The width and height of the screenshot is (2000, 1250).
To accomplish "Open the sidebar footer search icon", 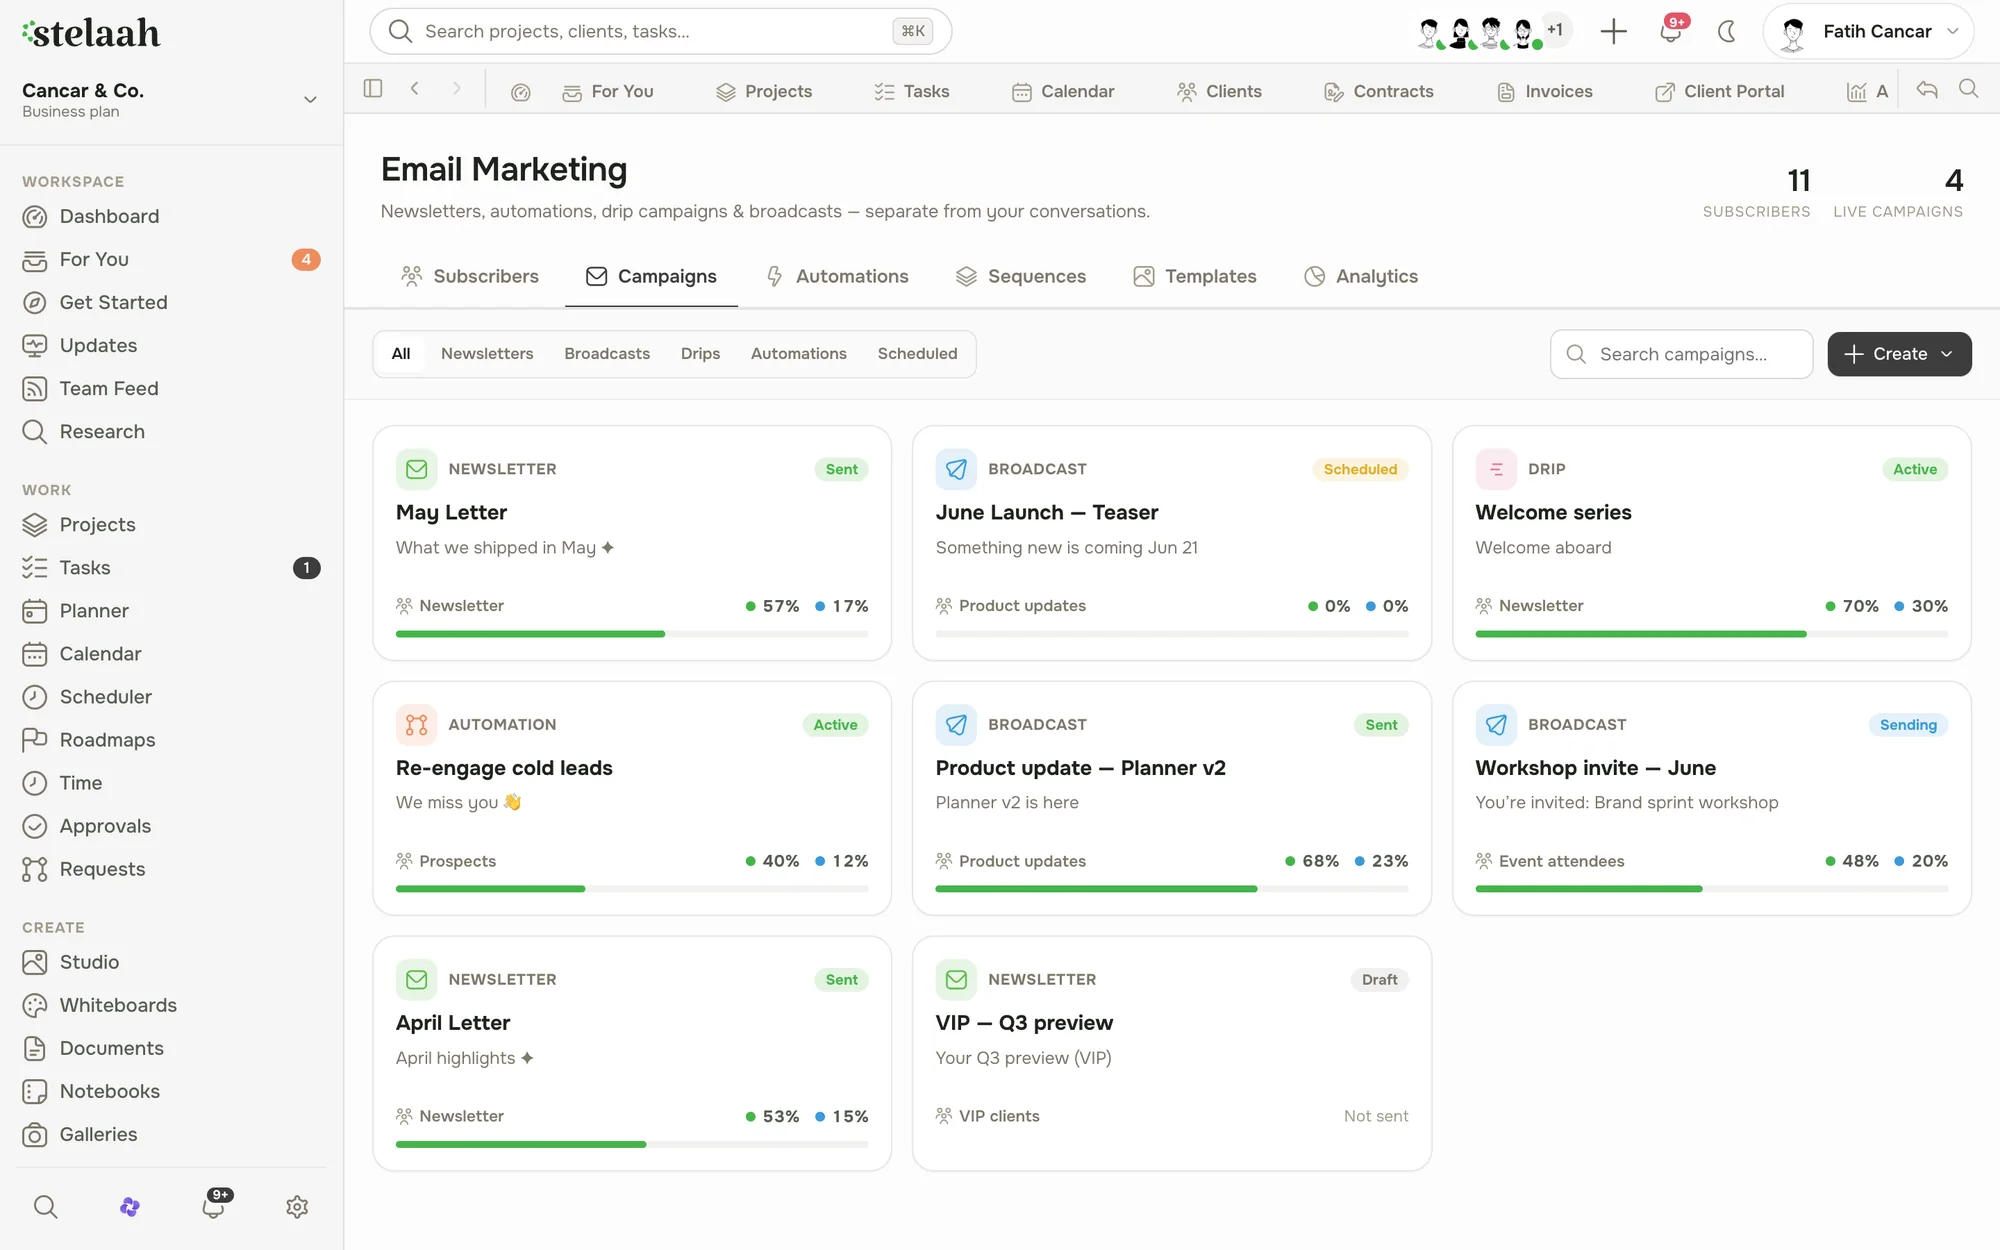I will point(46,1207).
